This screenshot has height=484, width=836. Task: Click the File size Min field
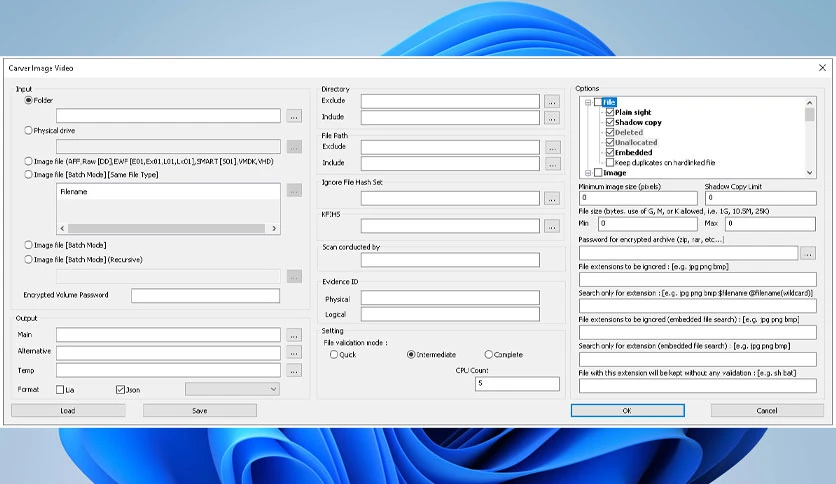(647, 223)
